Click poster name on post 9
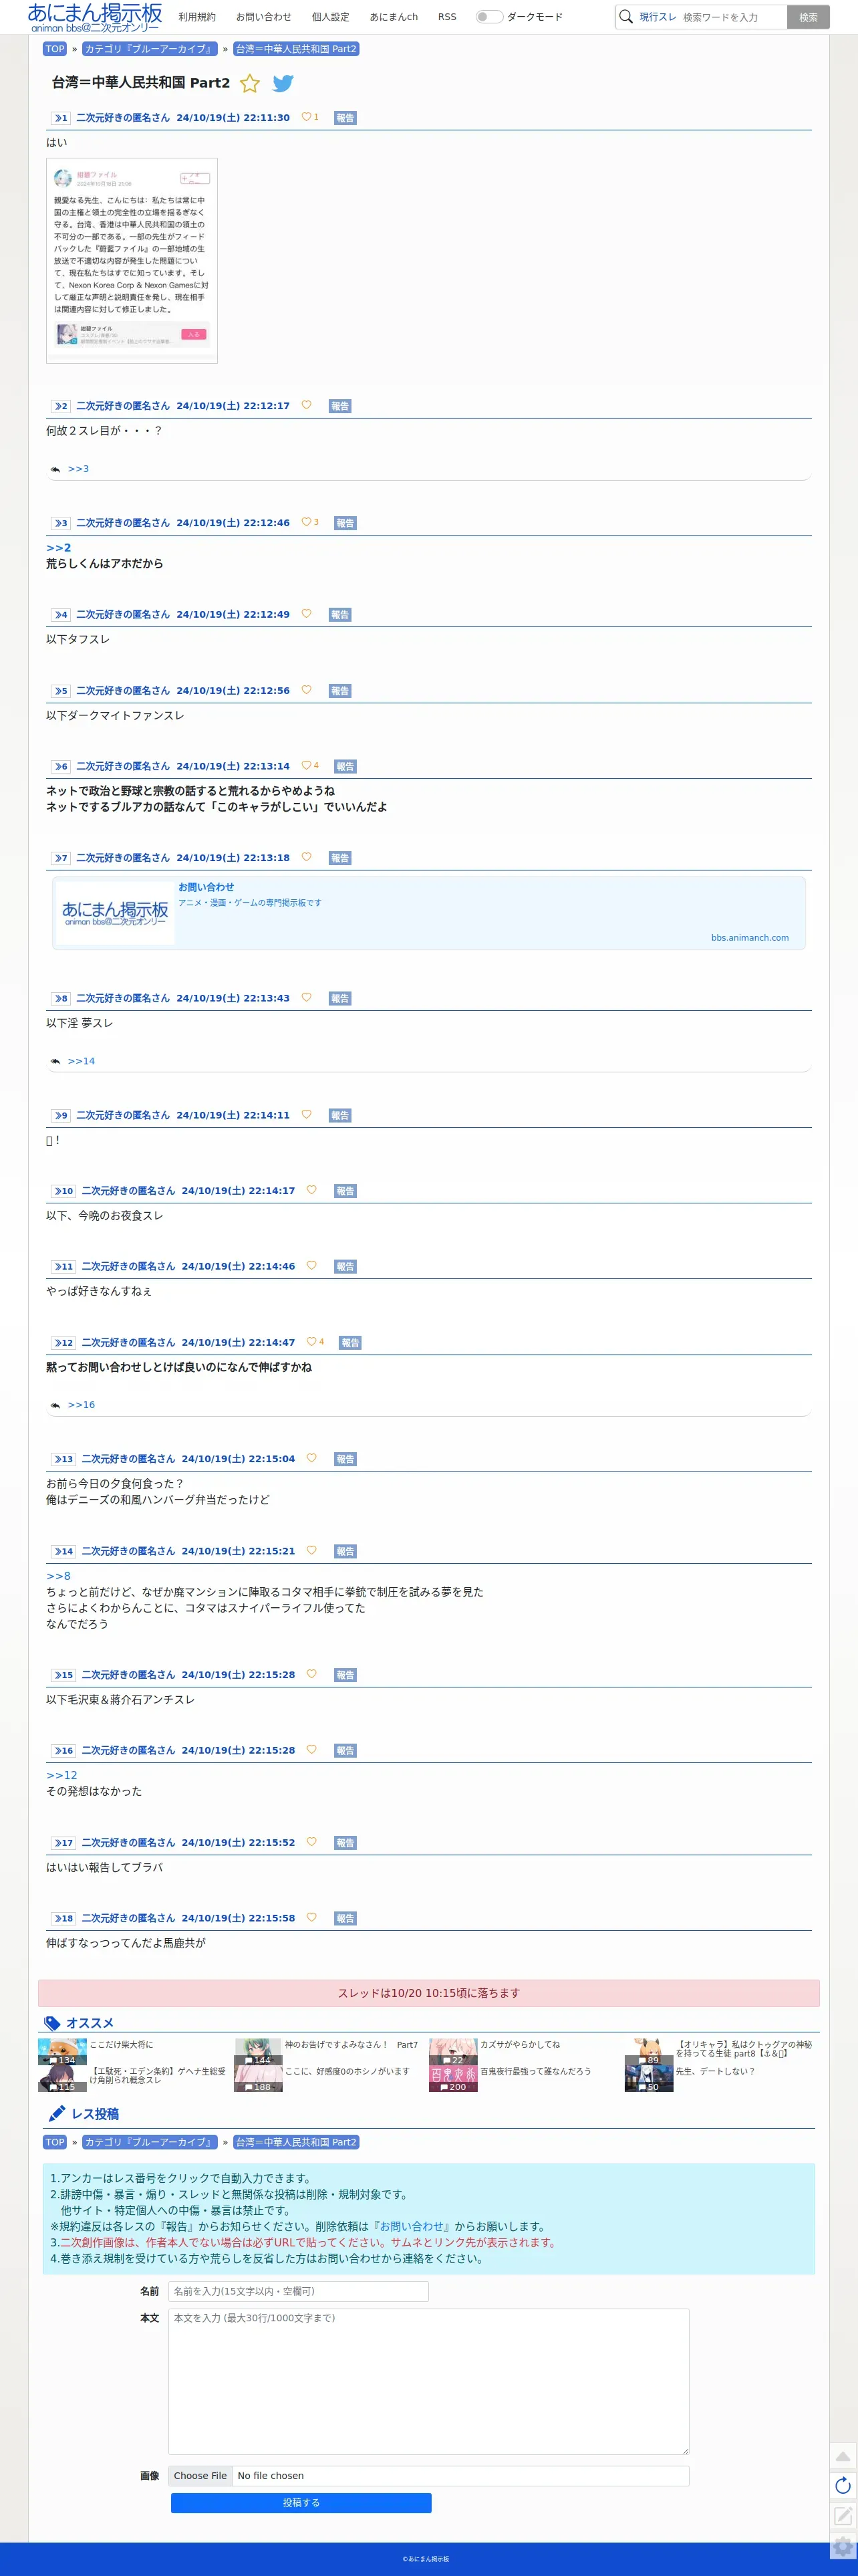This screenshot has height=2576, width=858. point(123,1115)
